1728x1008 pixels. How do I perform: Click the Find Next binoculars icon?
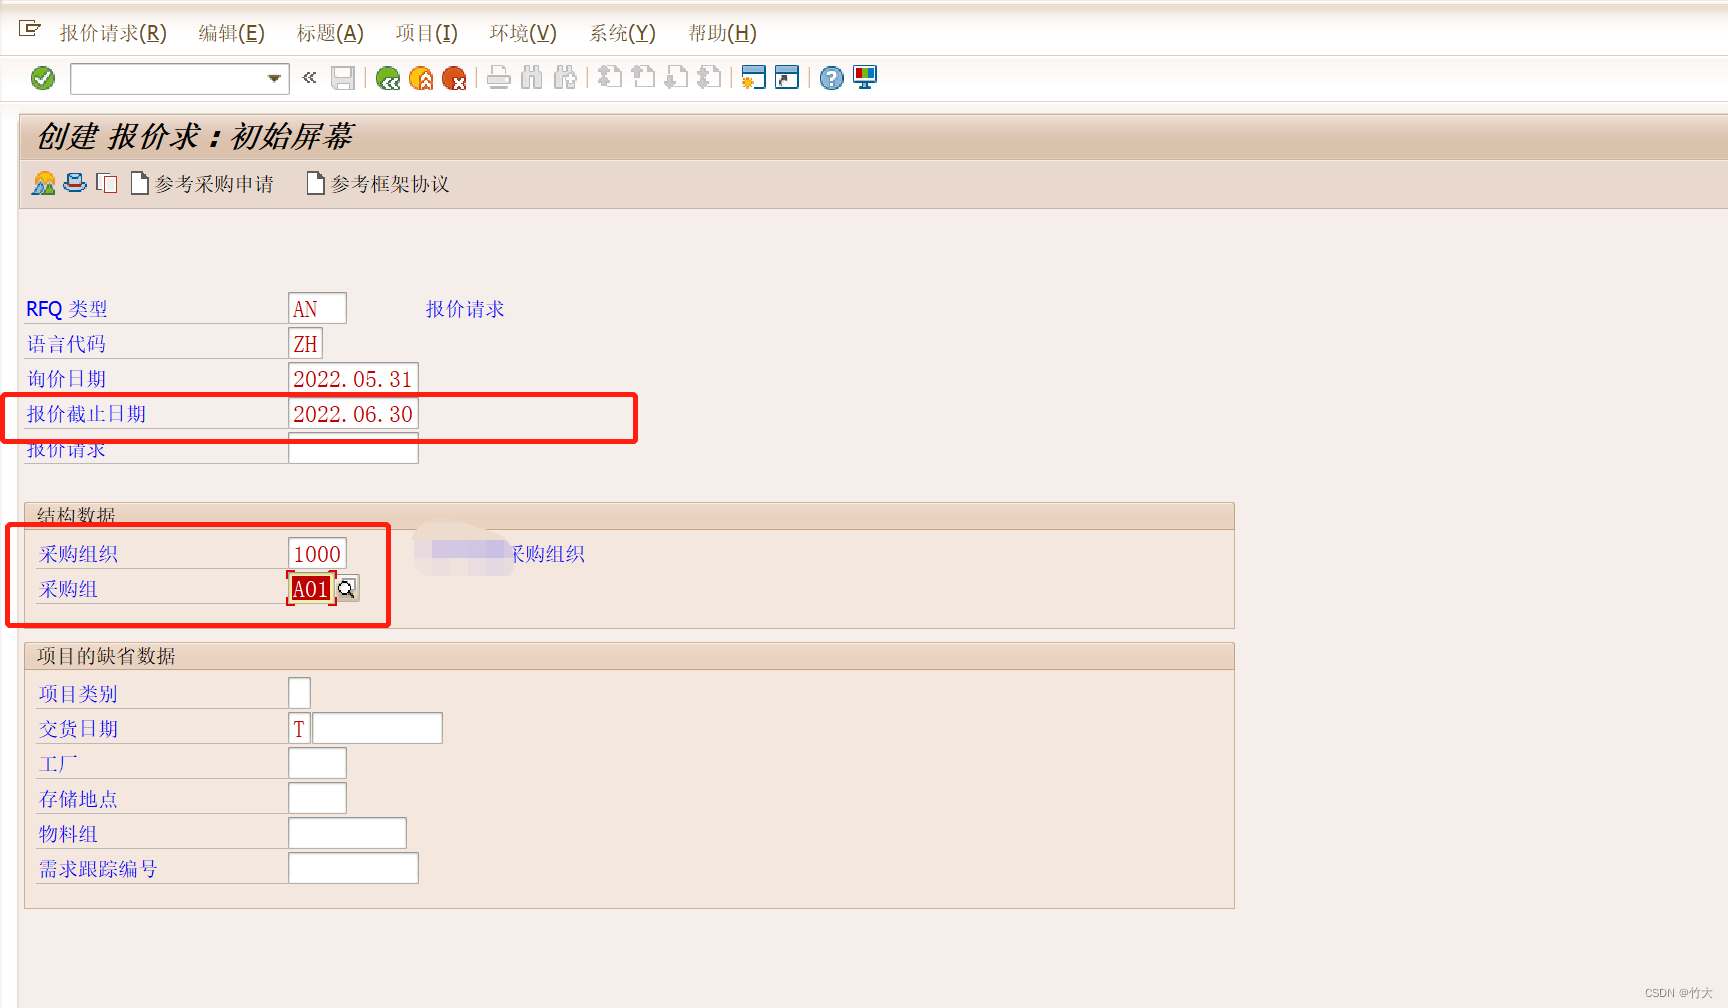pyautogui.click(x=565, y=78)
